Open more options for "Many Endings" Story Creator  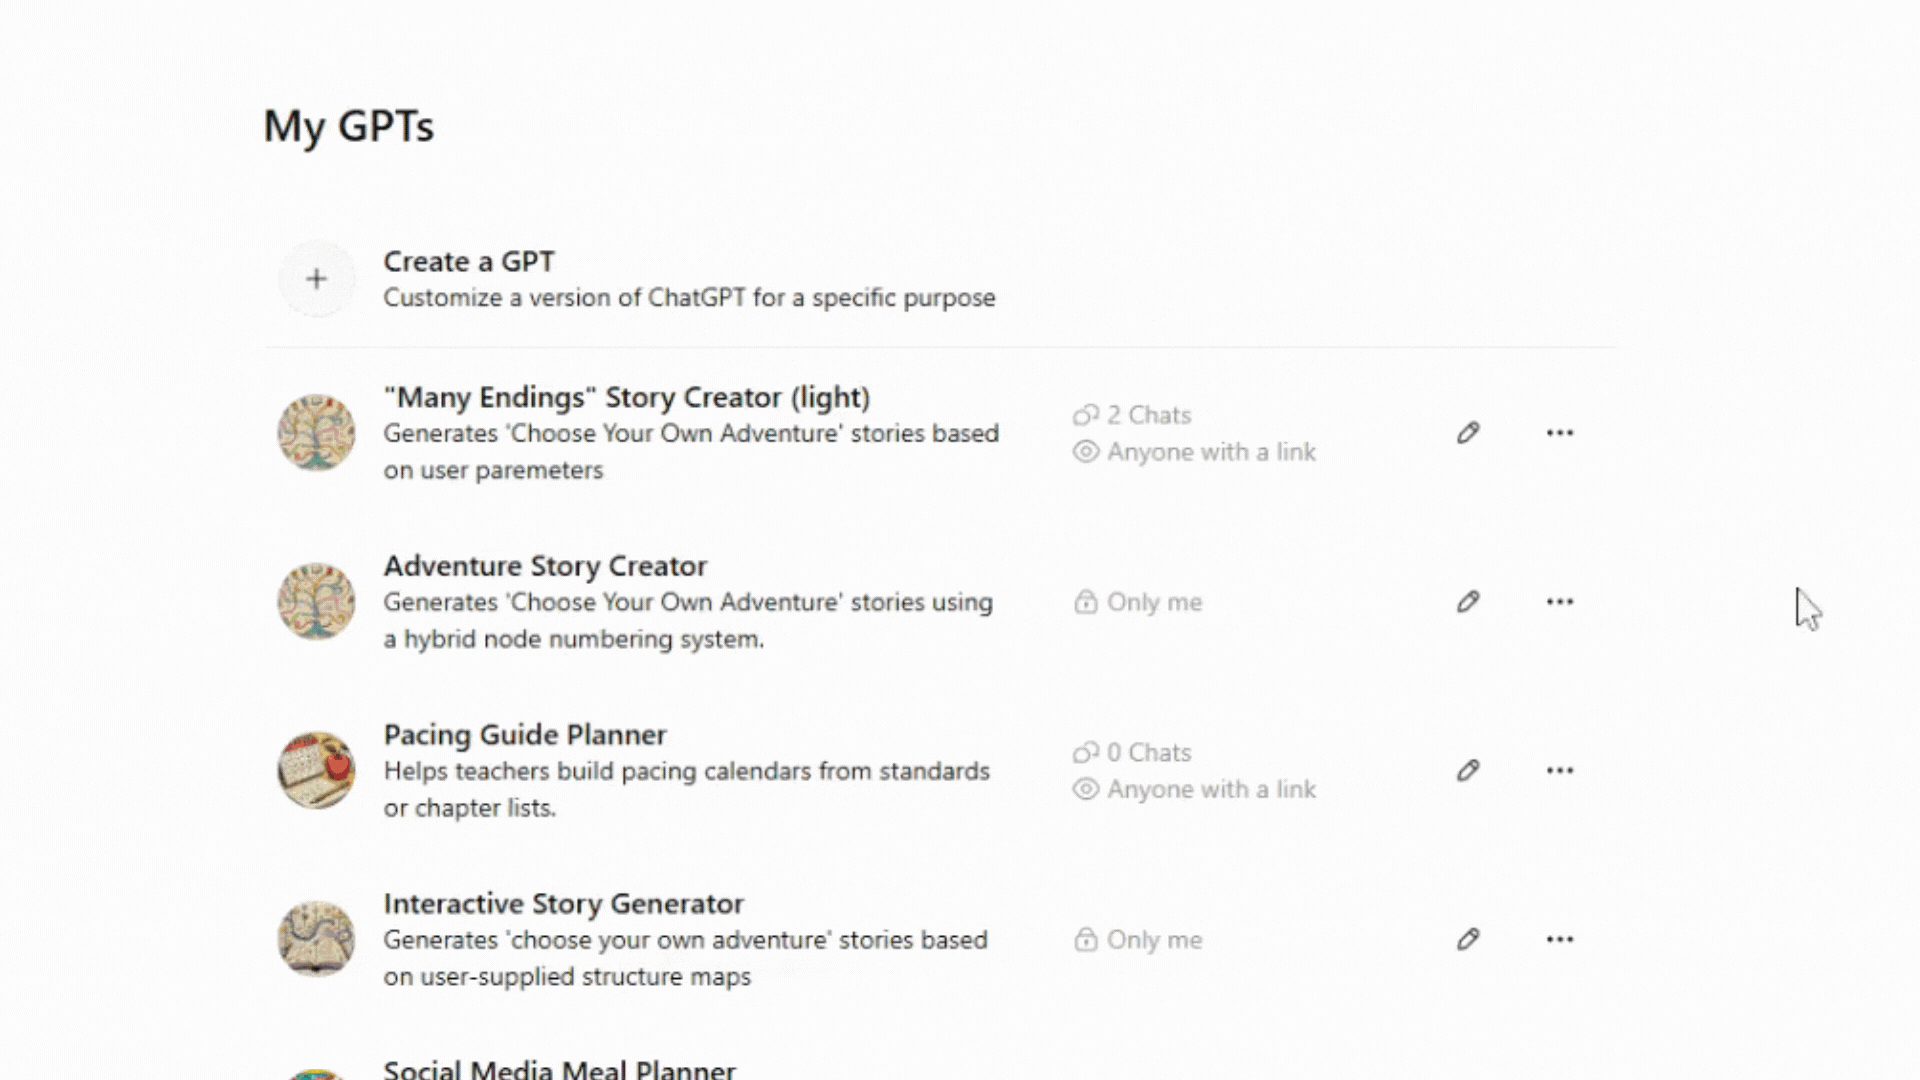click(x=1559, y=433)
